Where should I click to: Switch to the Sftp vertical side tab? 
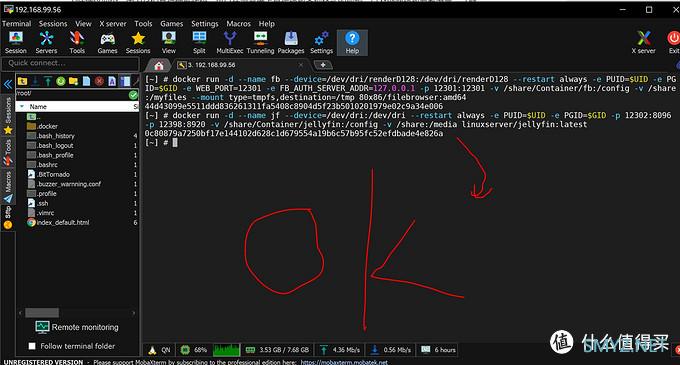pos(8,217)
